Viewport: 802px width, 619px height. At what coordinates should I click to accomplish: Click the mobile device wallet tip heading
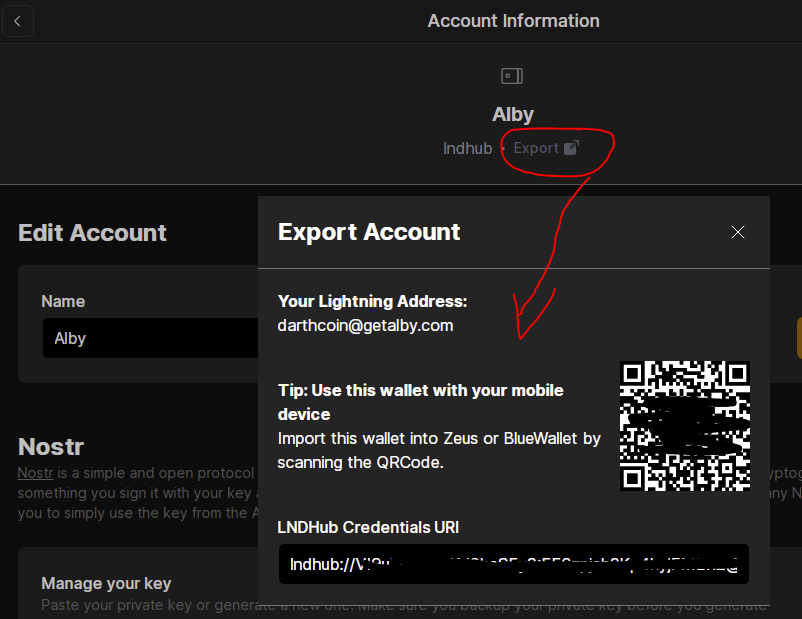(420, 402)
